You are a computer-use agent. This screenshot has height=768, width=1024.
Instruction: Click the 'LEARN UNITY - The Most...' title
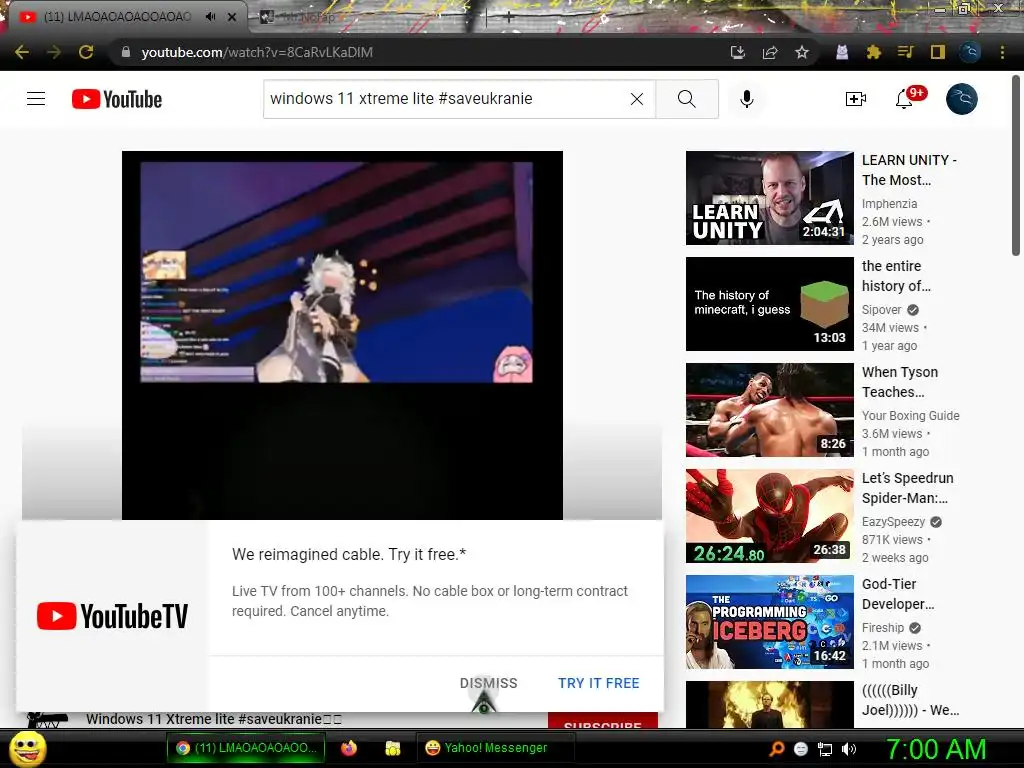909,170
